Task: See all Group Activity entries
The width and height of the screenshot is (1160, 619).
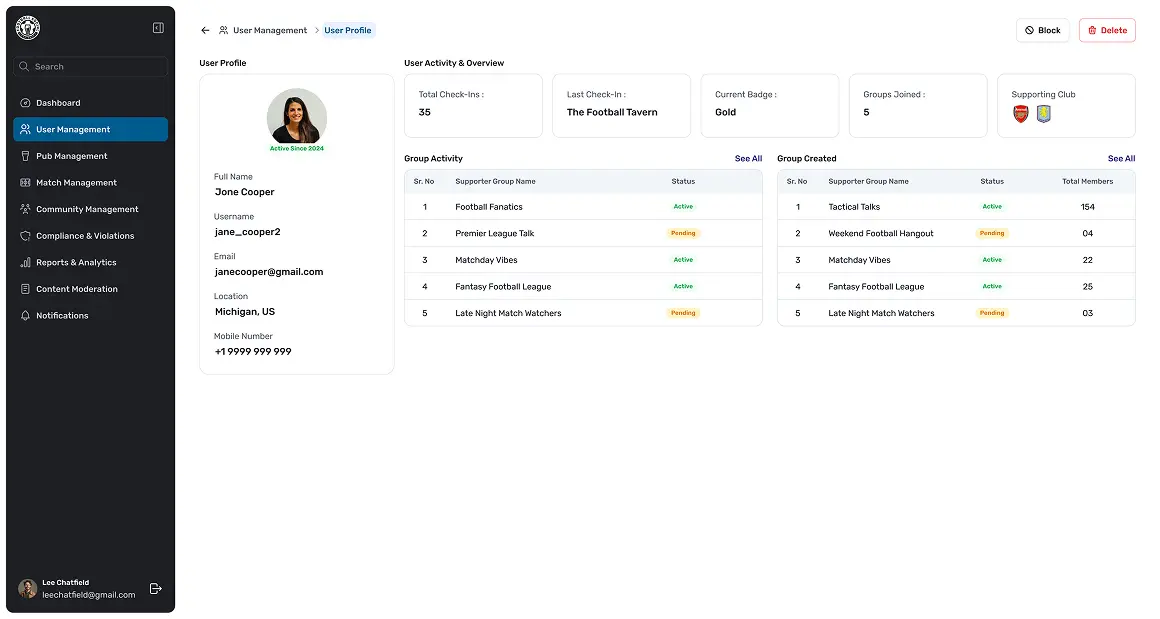Action: coord(748,159)
